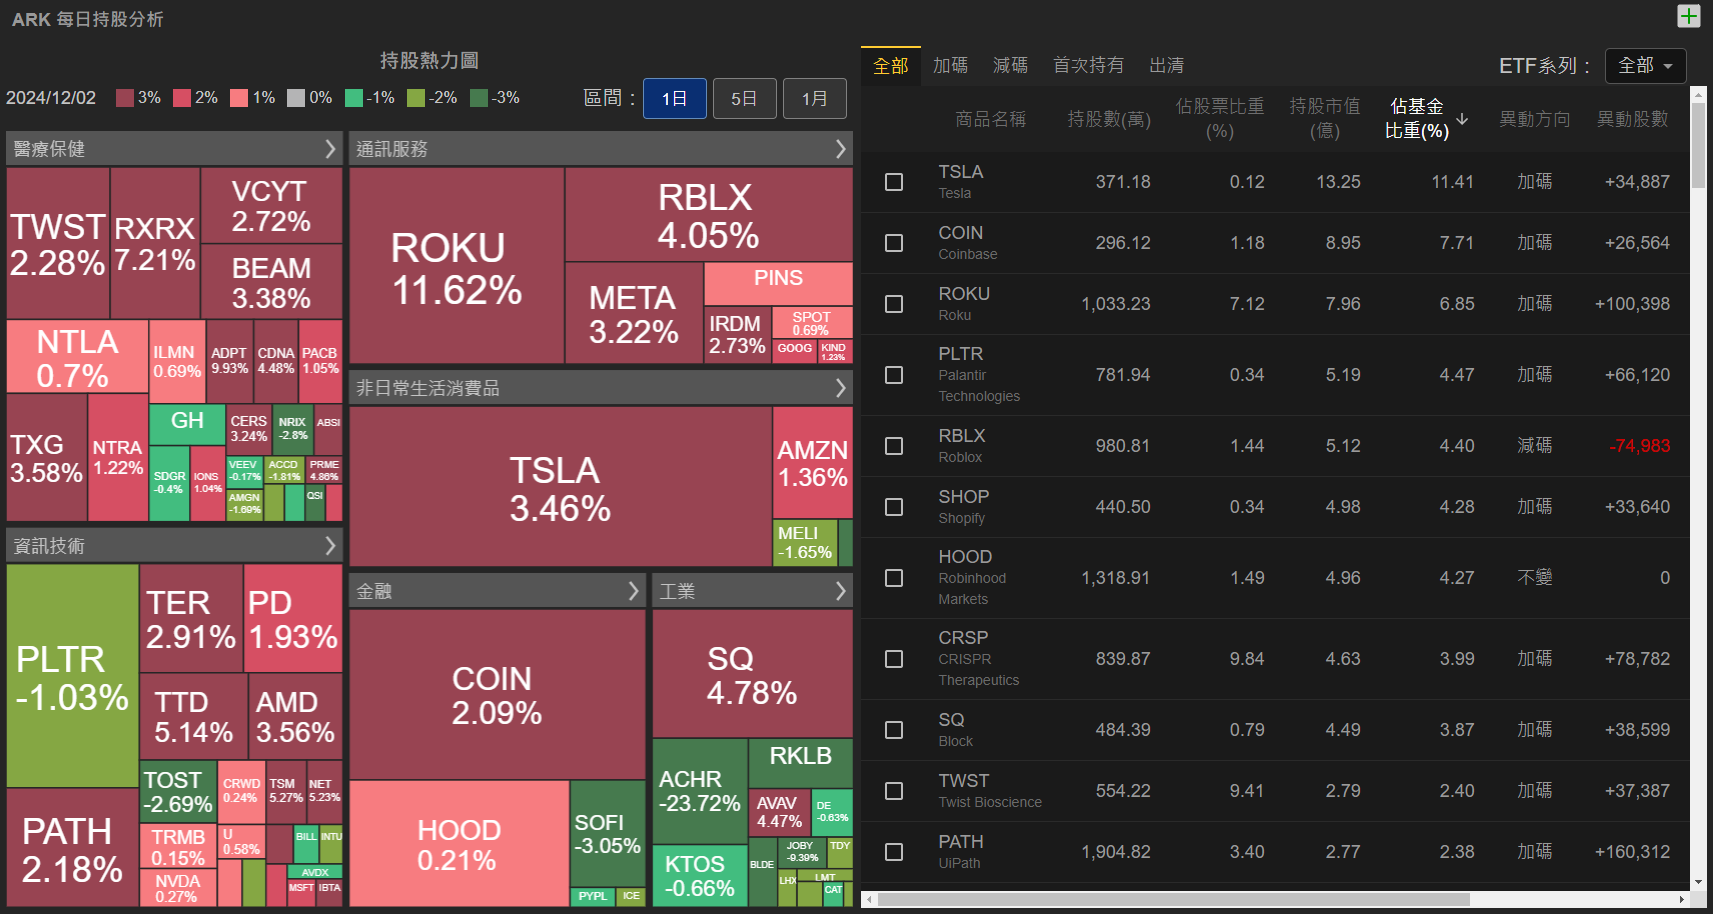Open the ETF系列 全部 dropdown

(x=1645, y=66)
